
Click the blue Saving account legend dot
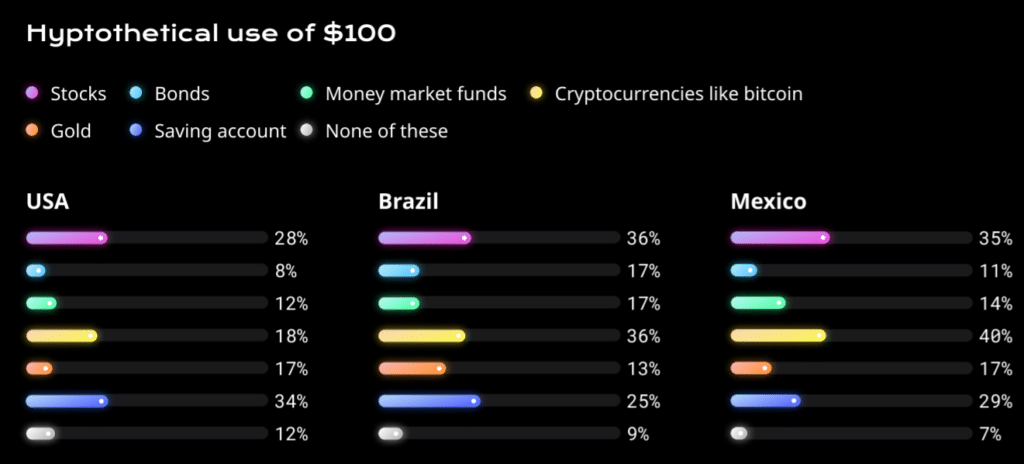coord(136,131)
